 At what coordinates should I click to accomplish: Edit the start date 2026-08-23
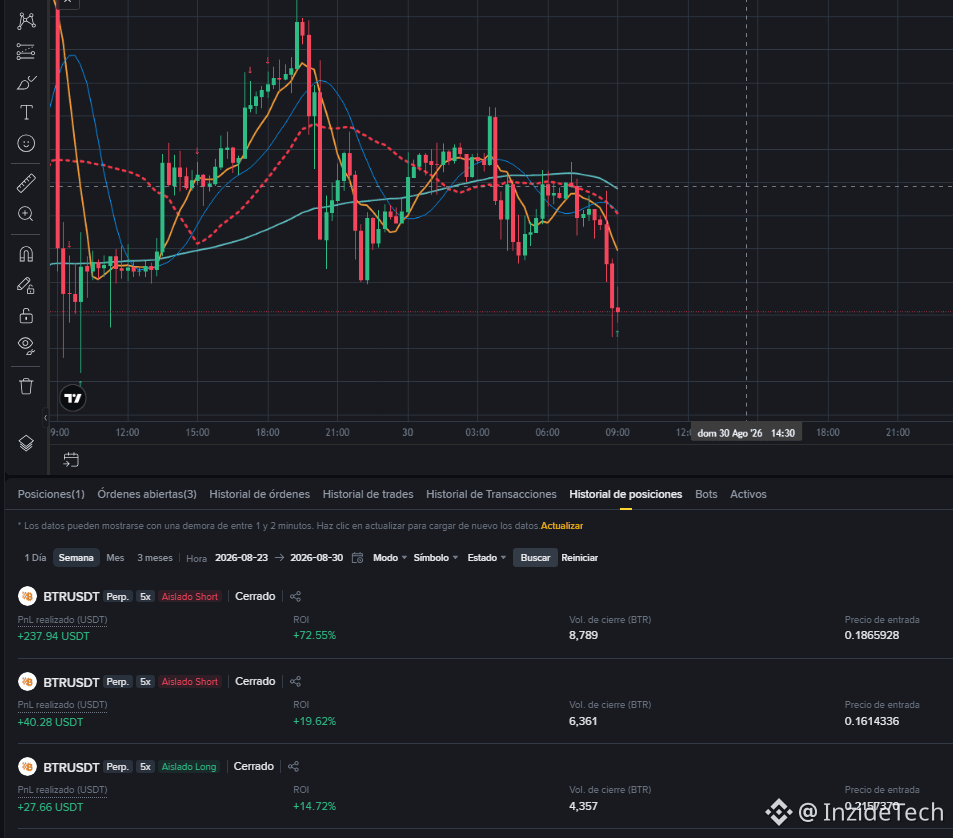(241, 557)
